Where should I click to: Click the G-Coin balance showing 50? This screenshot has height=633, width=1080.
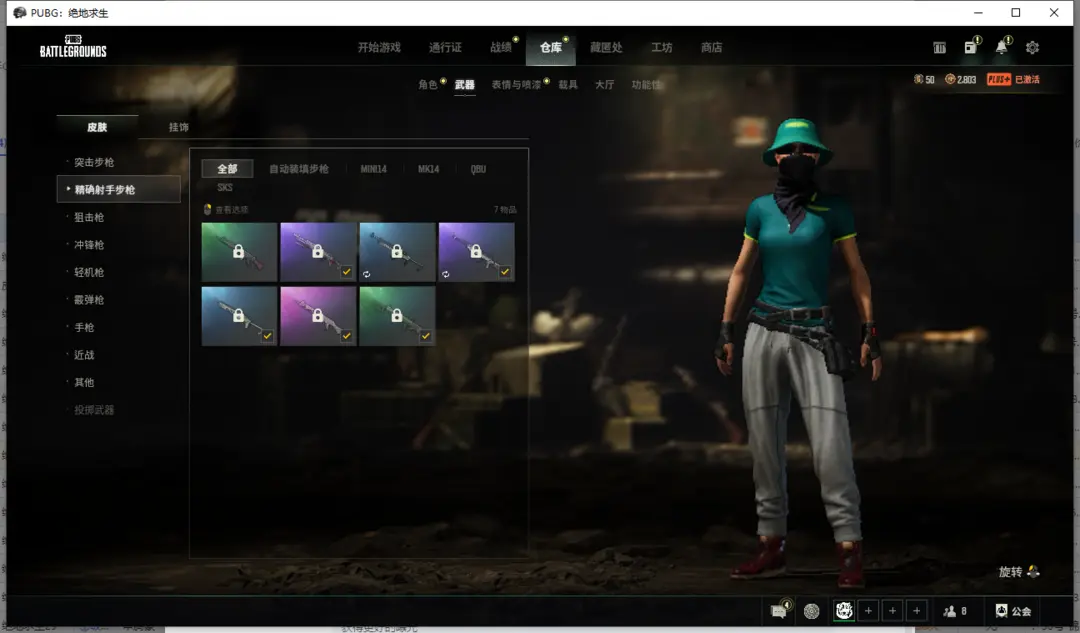[x=924, y=79]
